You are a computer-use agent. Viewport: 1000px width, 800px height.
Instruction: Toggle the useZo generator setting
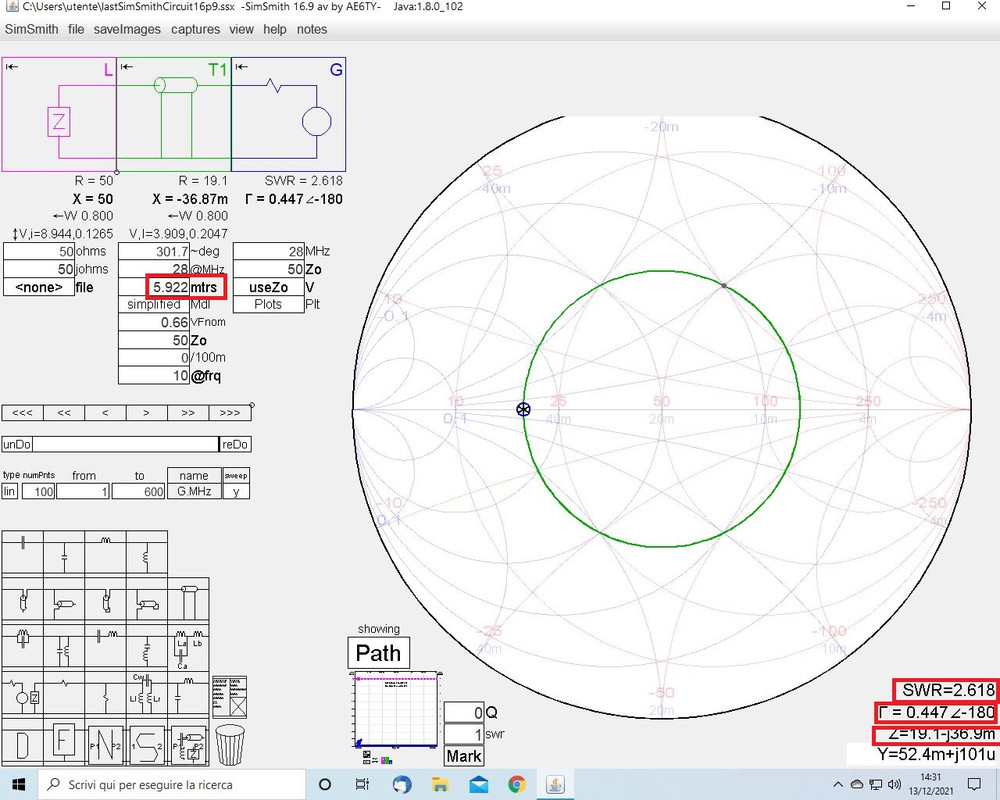[268, 287]
